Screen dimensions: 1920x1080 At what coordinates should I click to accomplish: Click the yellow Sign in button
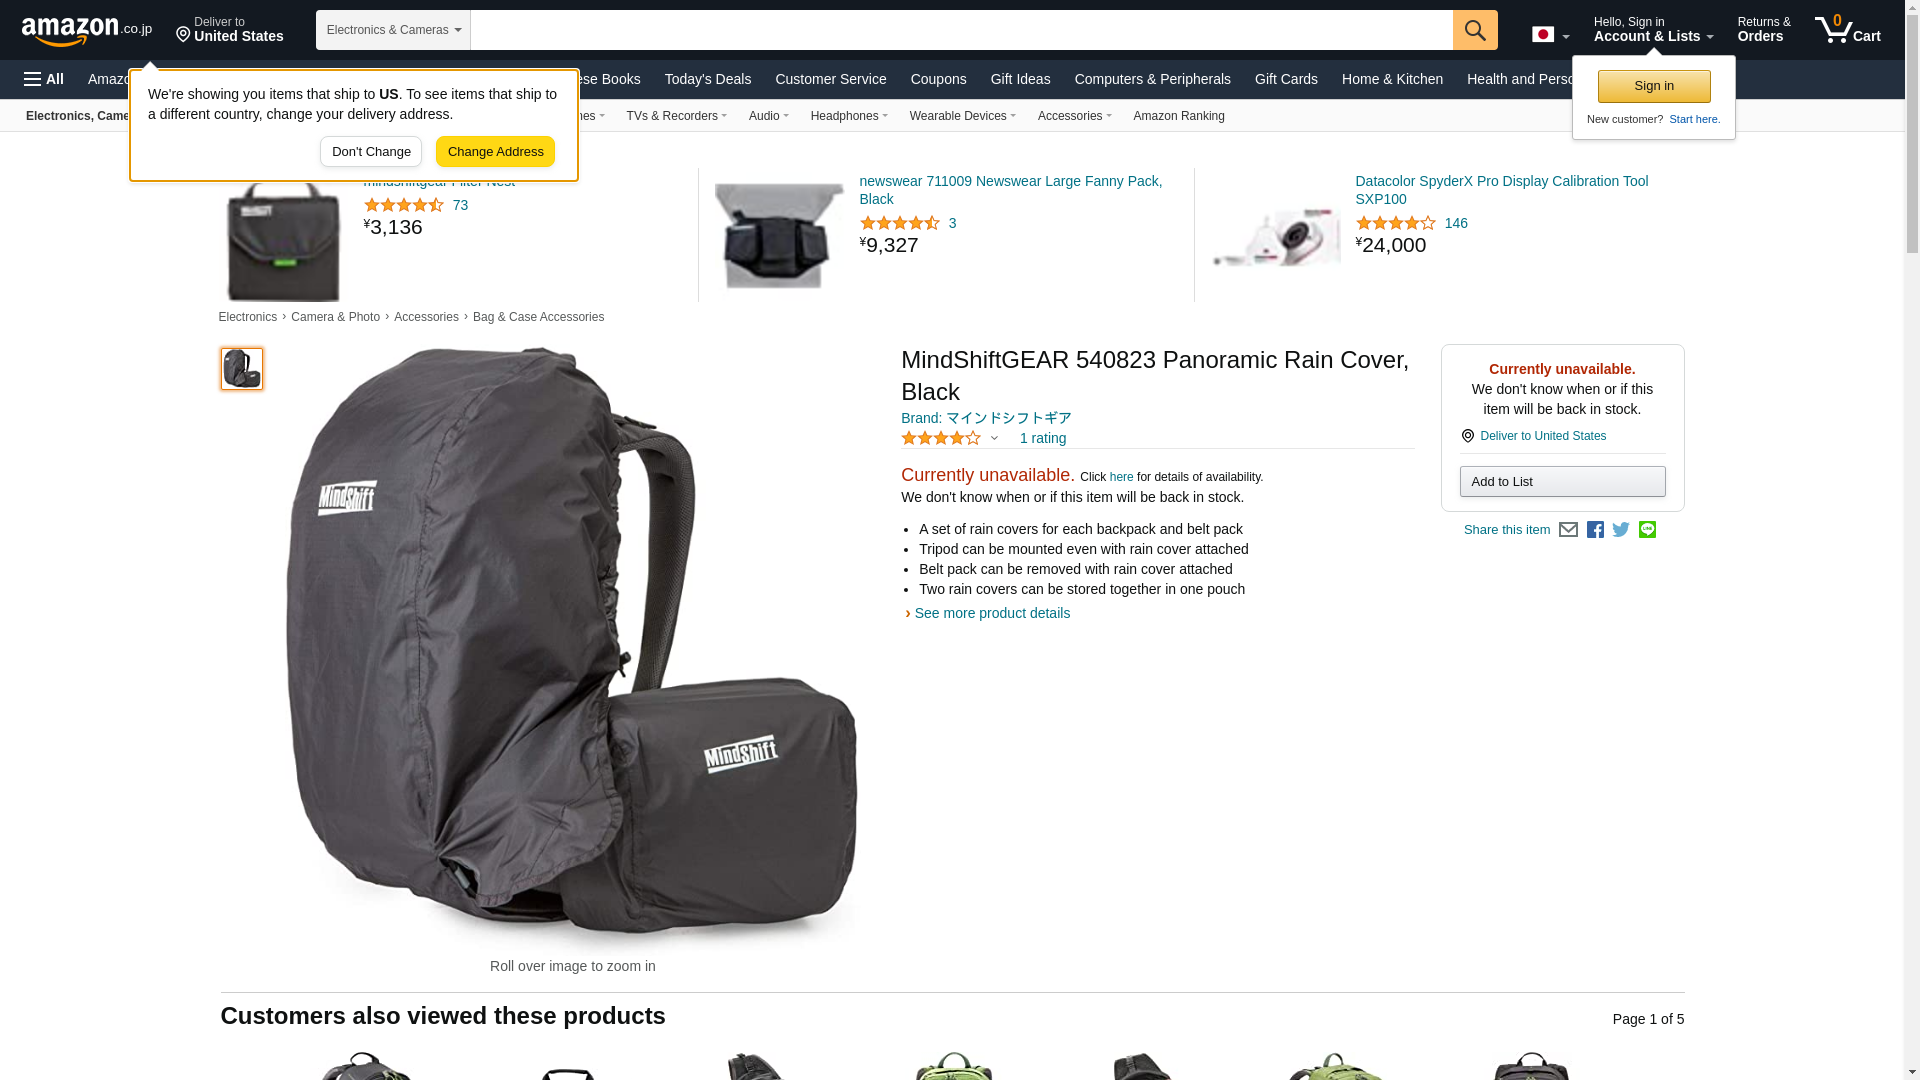[x=1653, y=86]
